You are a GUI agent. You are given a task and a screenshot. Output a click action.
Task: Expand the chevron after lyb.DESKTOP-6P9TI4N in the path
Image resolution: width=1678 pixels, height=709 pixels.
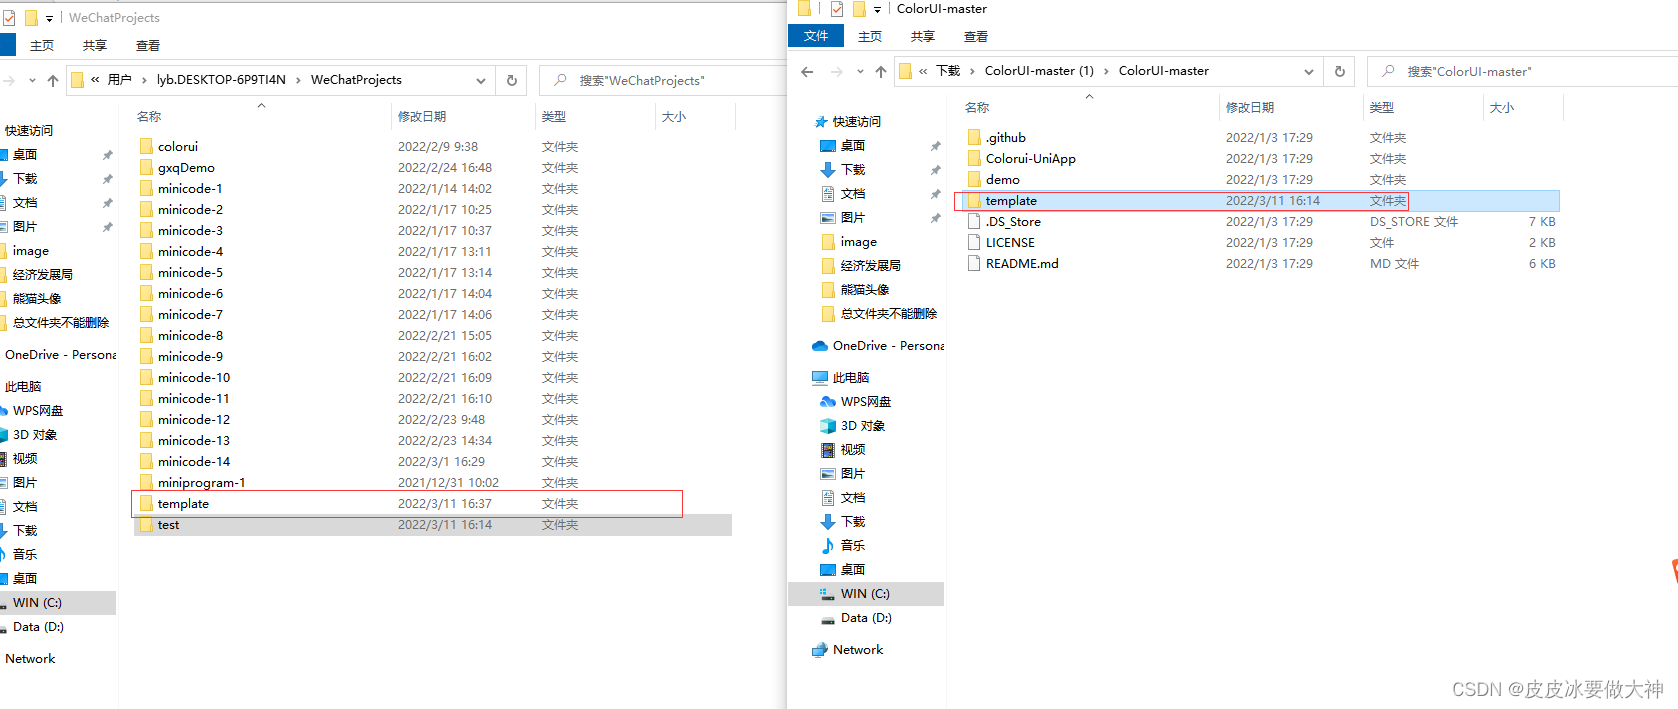coord(298,80)
